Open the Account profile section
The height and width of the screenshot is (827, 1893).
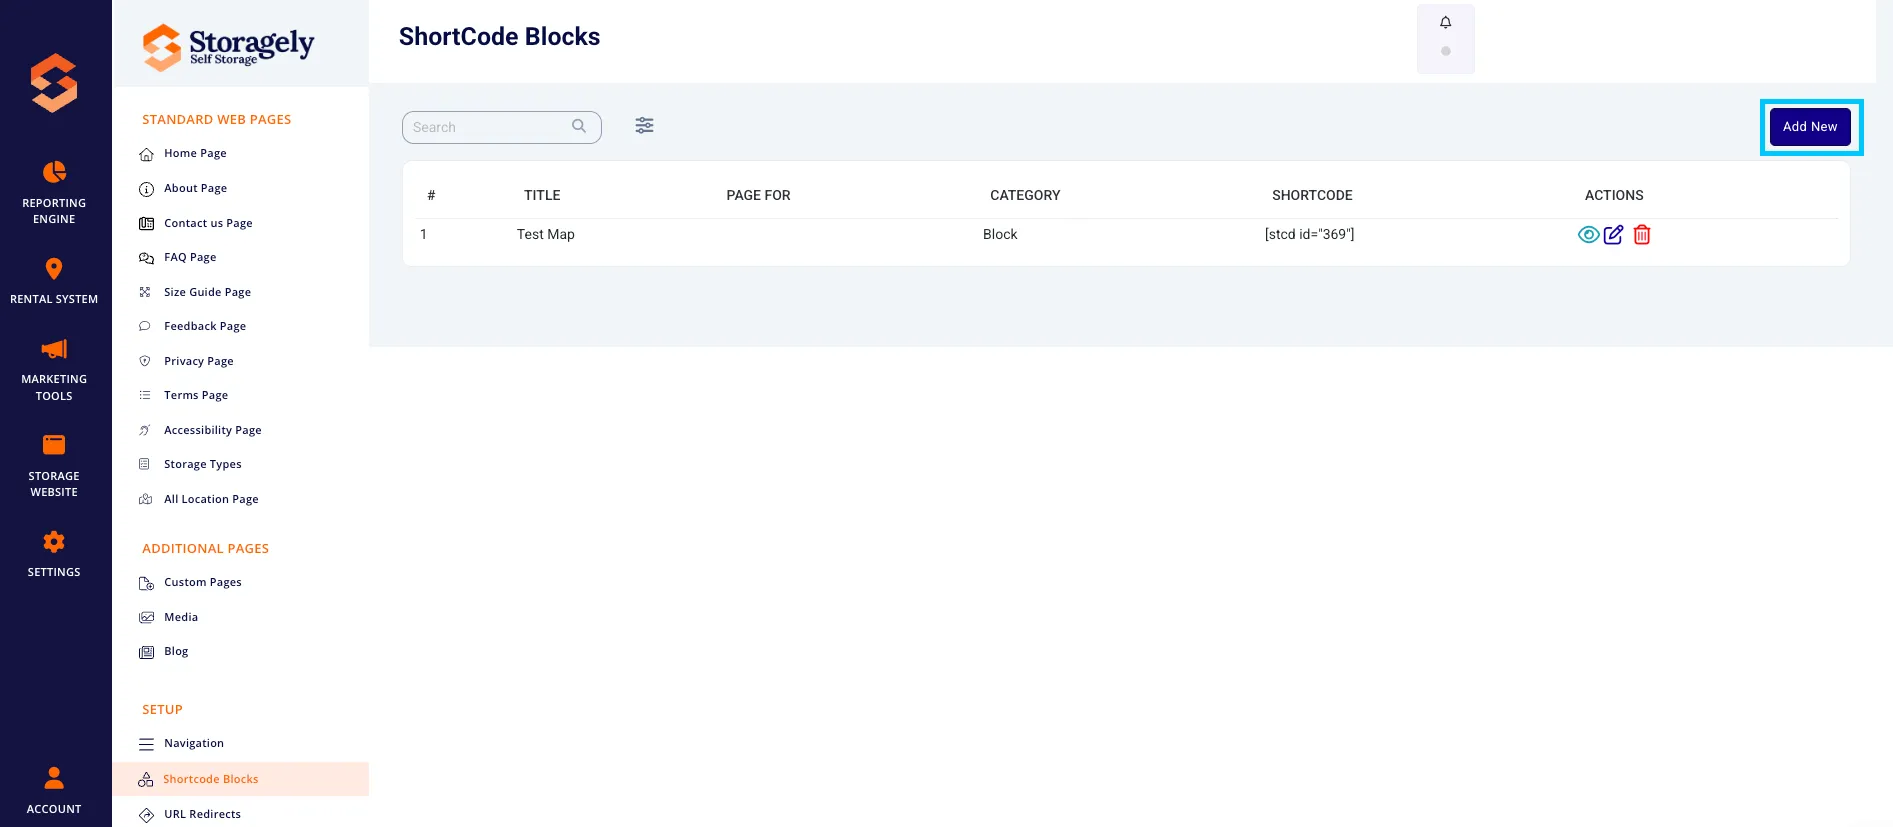(54, 790)
